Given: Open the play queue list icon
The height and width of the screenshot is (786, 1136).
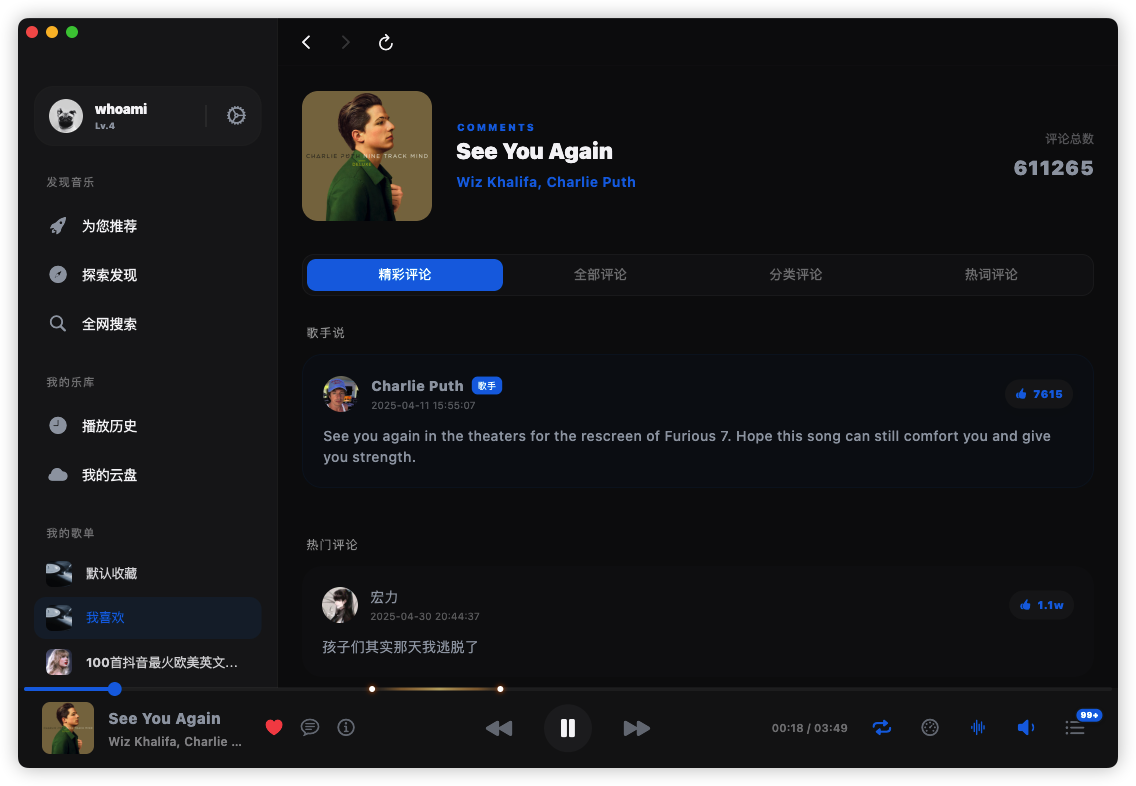Looking at the screenshot, I should point(1074,728).
